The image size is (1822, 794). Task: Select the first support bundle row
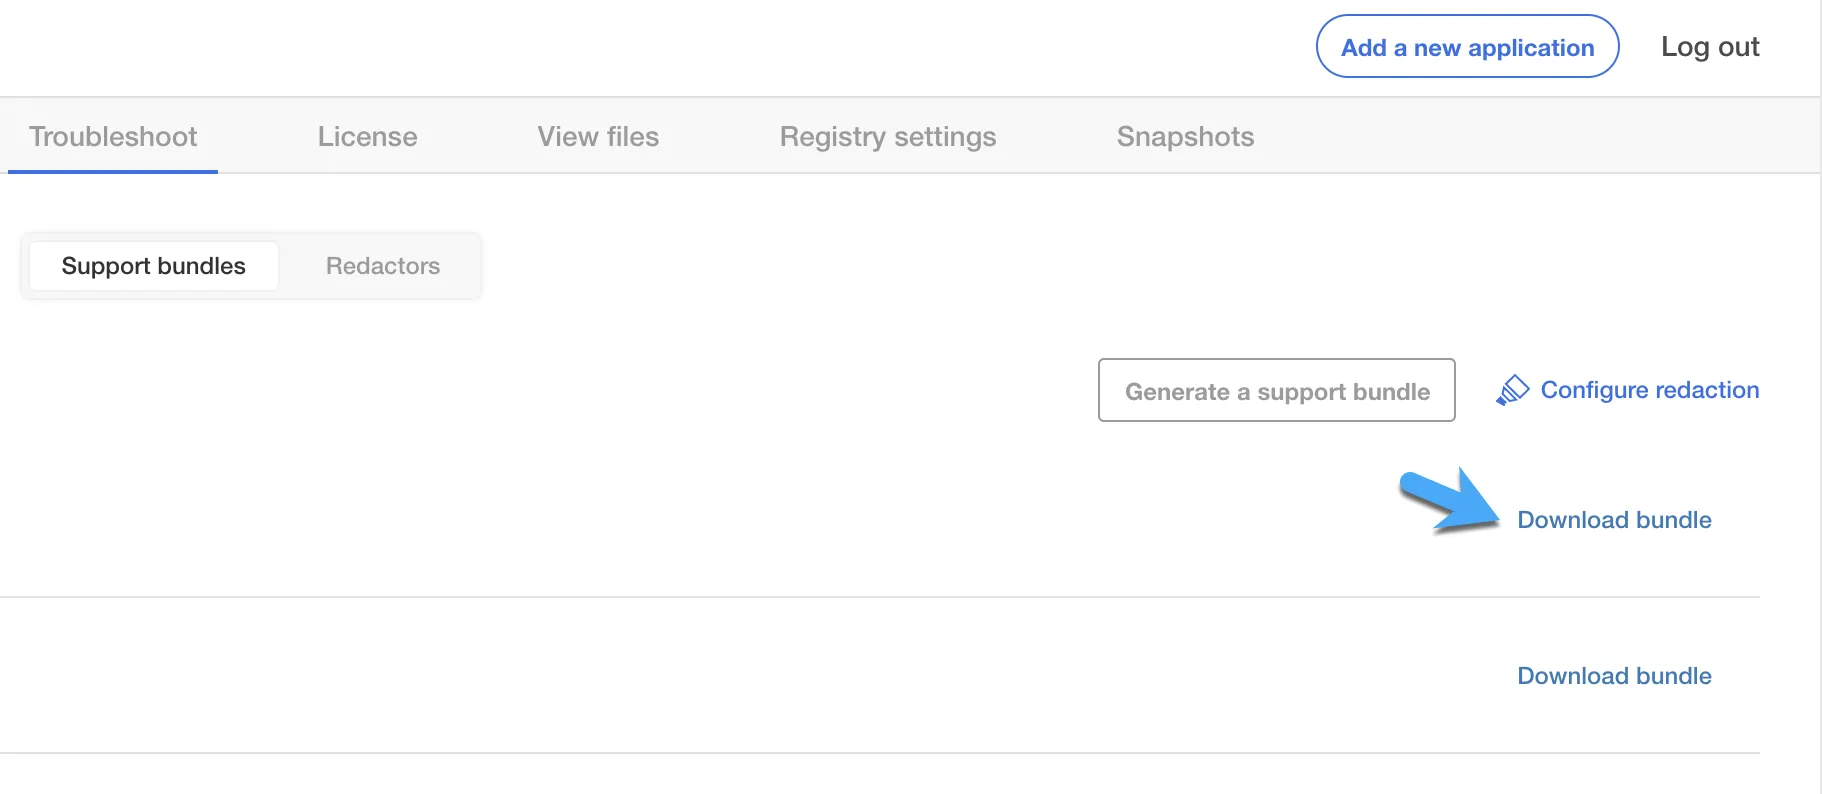point(880,520)
